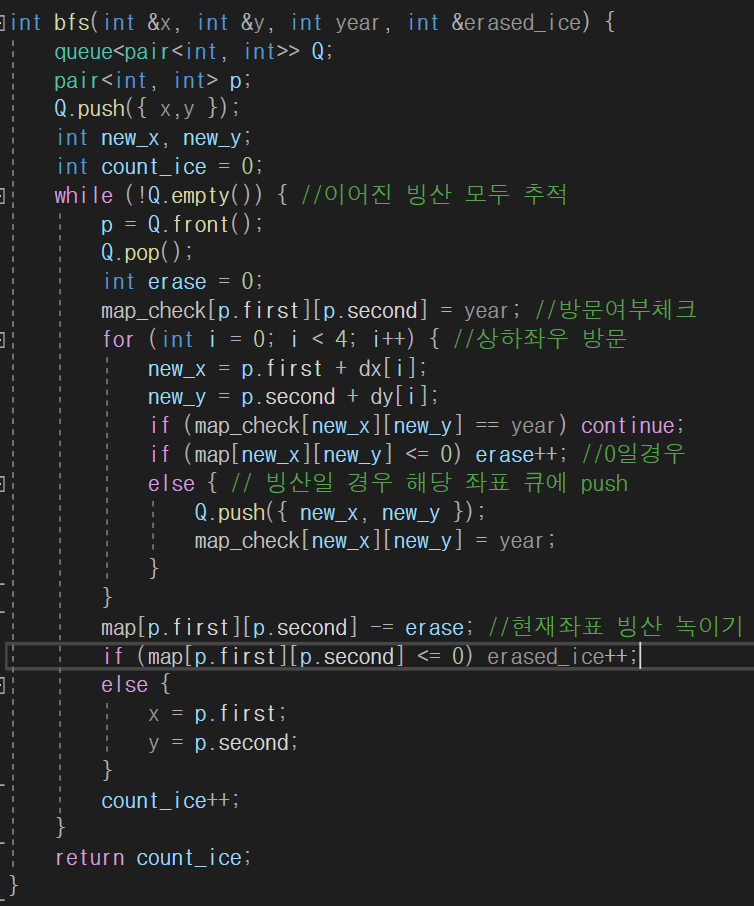Click the 'pair<int, int> p;' declaration line

pos(153,80)
